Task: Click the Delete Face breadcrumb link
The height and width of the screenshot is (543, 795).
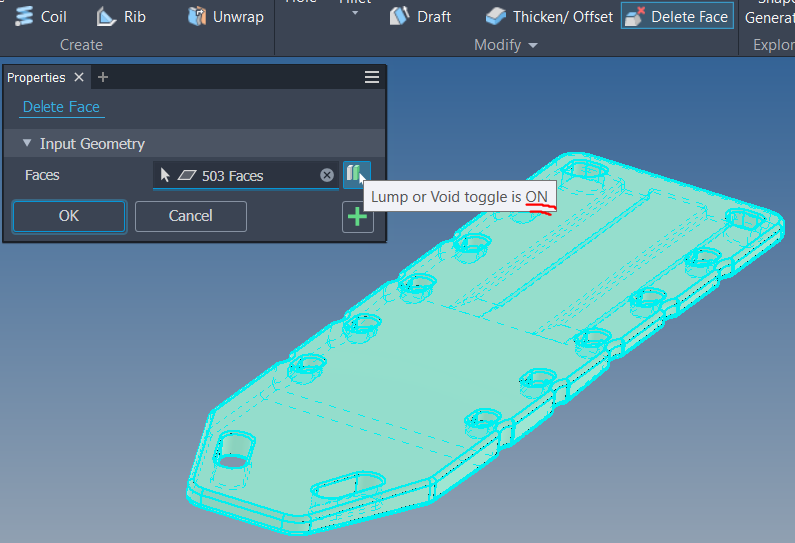Action: point(61,107)
